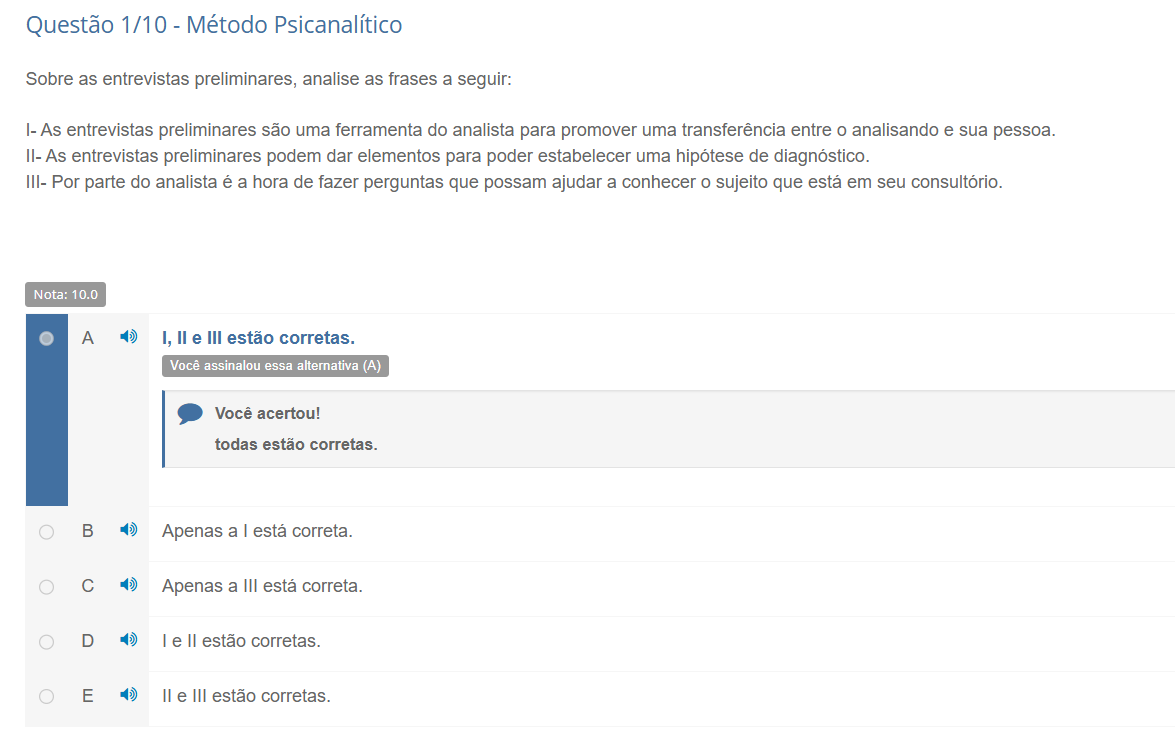Click 'Você assinalou essa alternativa (A)' badge
Image resolution: width=1175 pixels, height=741 pixels.
(x=275, y=366)
